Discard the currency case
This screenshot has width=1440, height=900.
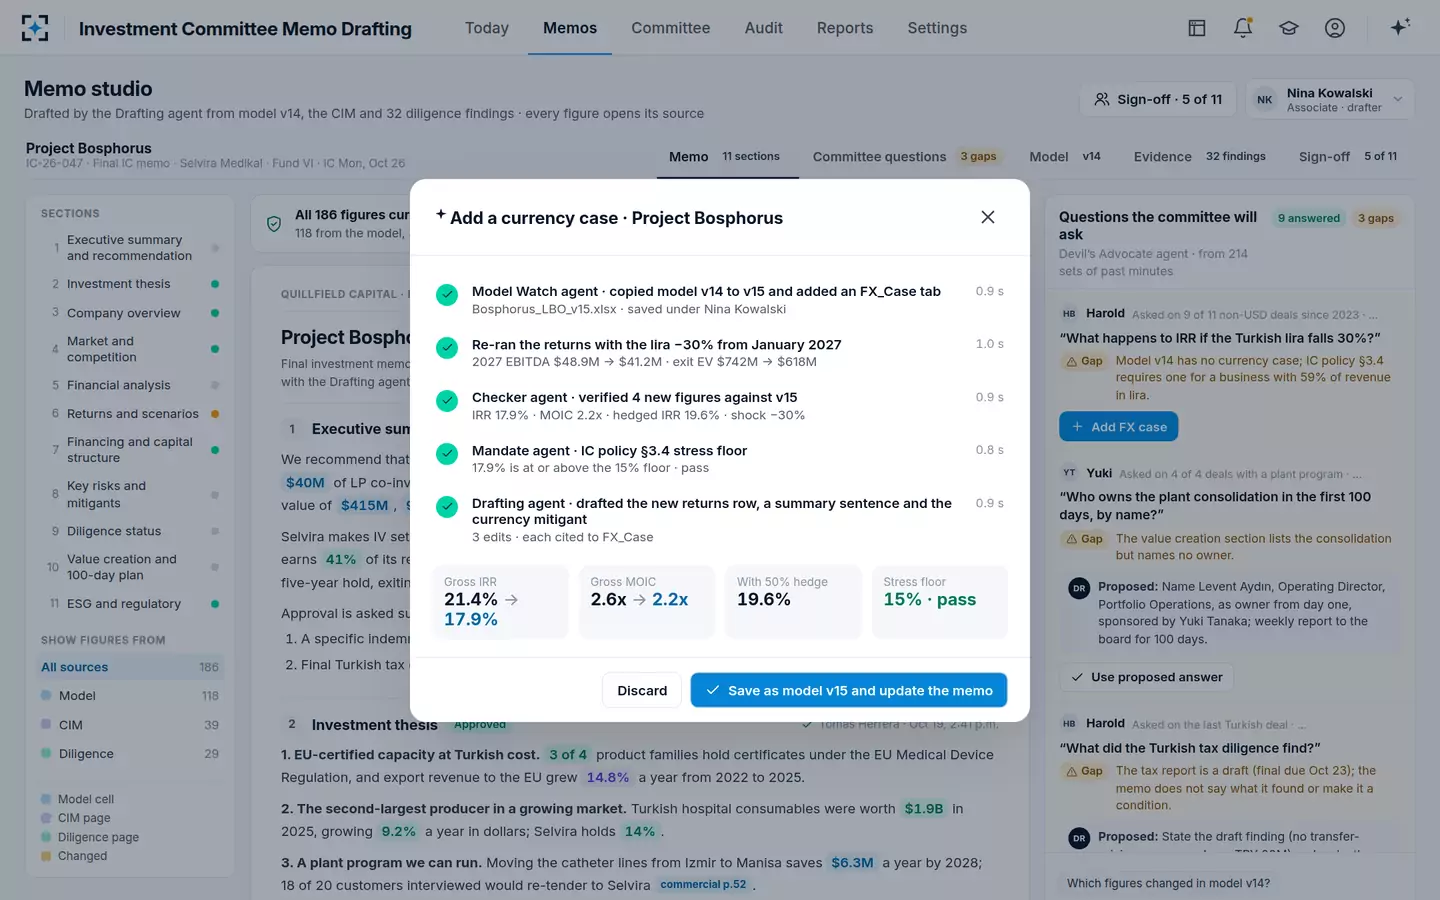click(x=642, y=690)
